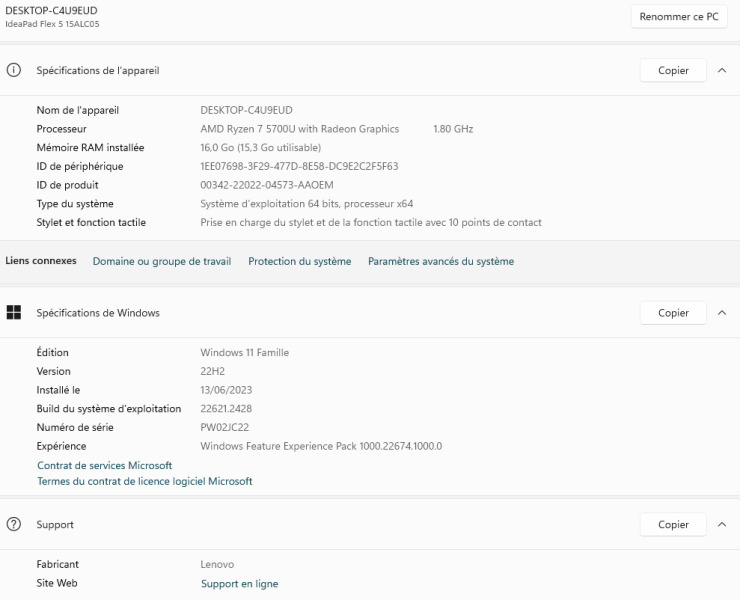Click the Spécifications de Windows heading
This screenshot has width=740, height=600.
(x=98, y=313)
